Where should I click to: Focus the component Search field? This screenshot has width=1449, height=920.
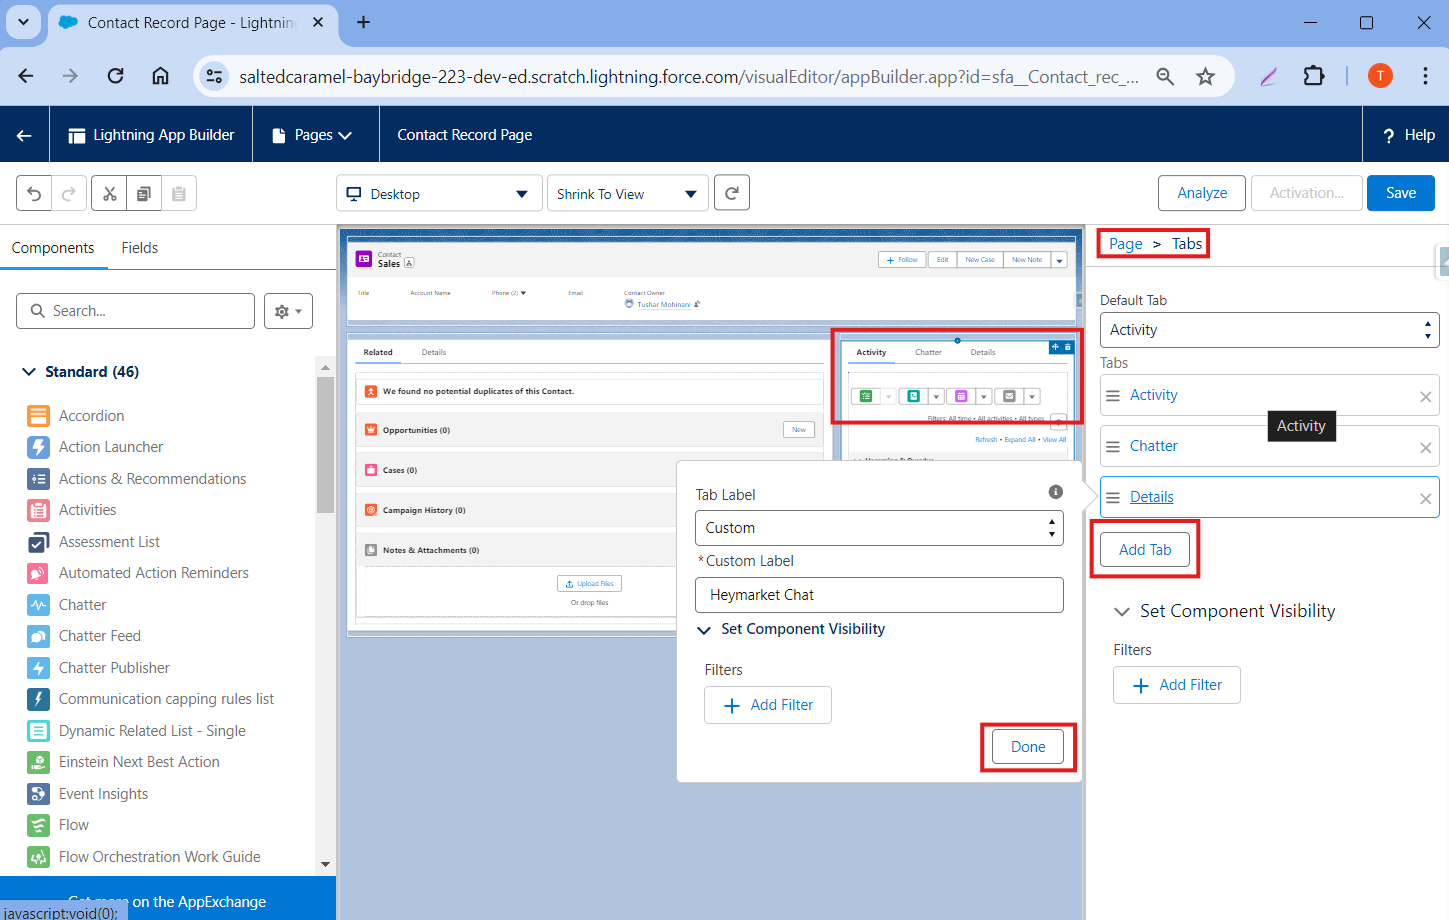tap(135, 311)
